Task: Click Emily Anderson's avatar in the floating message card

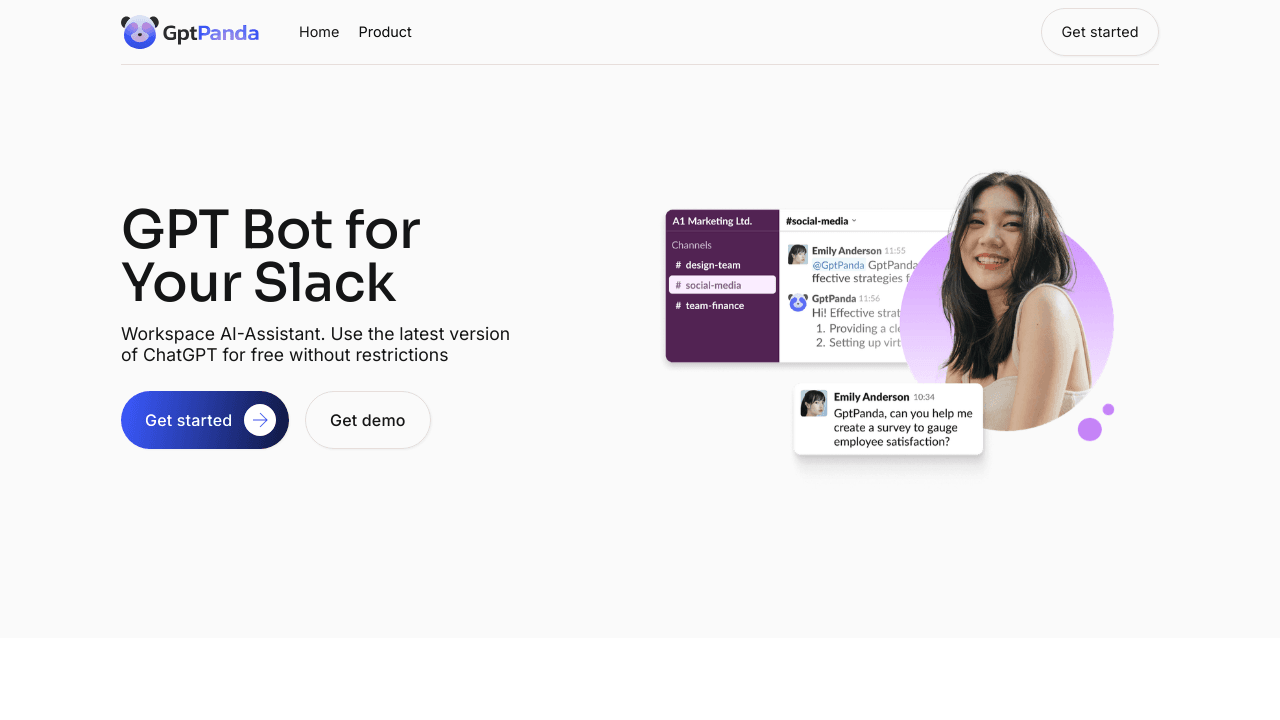Action: coord(813,404)
